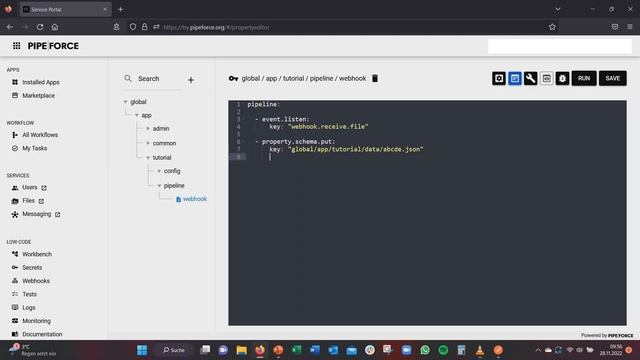
Task: Expand the common tree node
Action: tap(148, 143)
